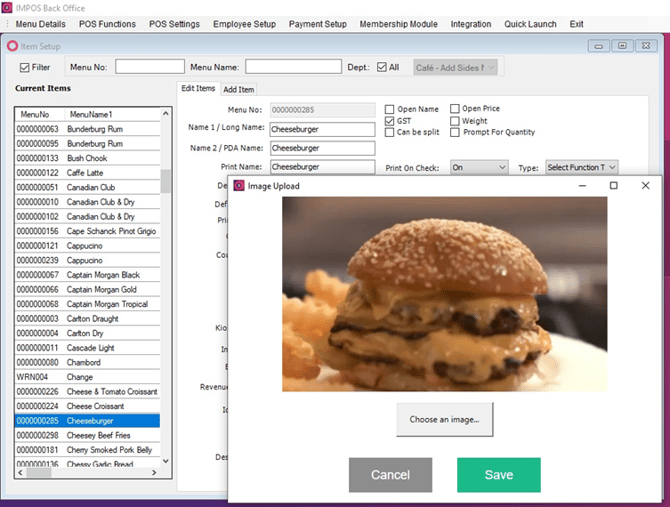Open the POS Functions menu

107,24
